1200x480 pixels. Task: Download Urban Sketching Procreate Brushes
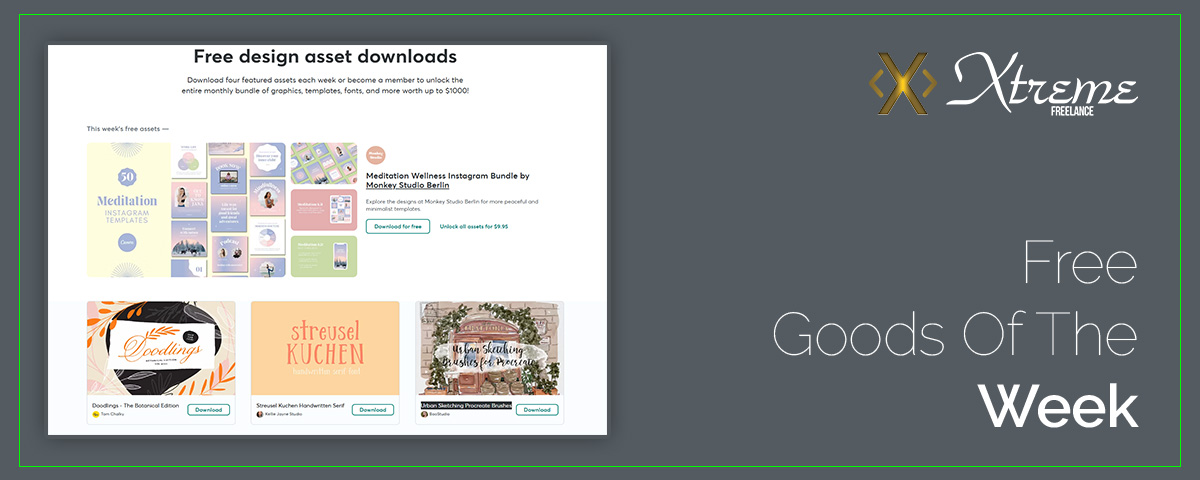pos(537,410)
